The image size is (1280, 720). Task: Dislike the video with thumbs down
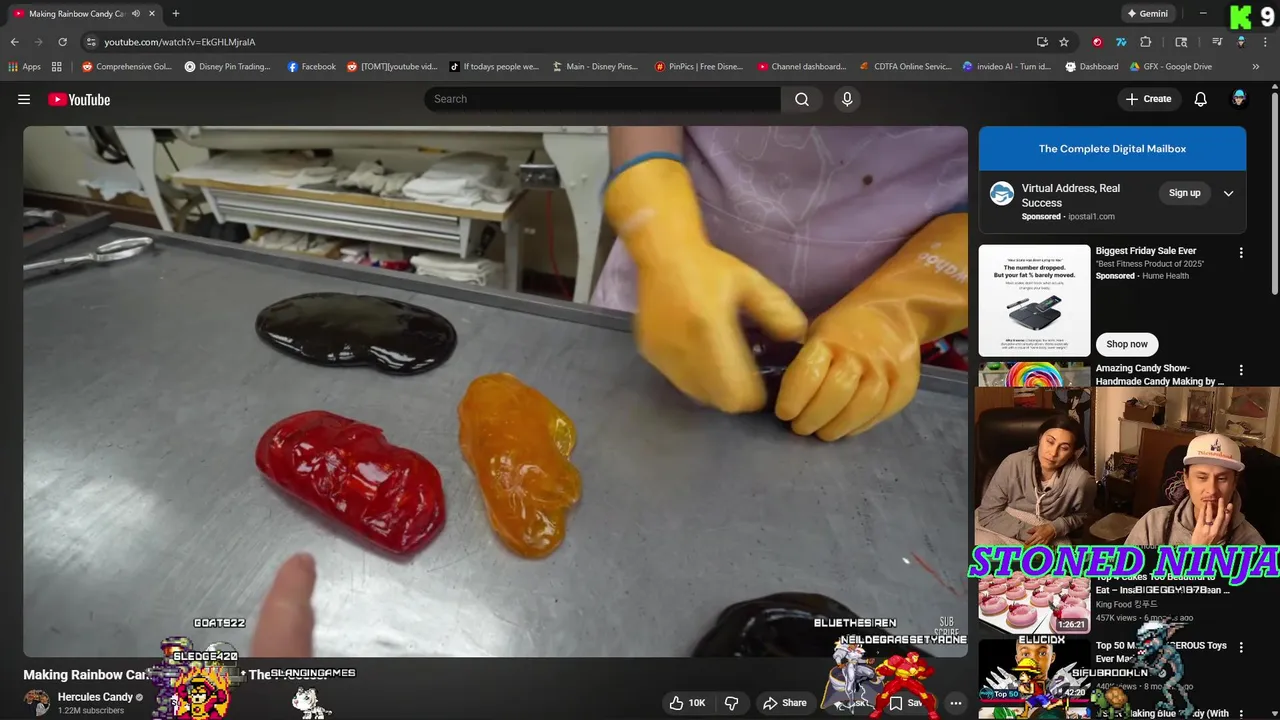click(x=731, y=703)
